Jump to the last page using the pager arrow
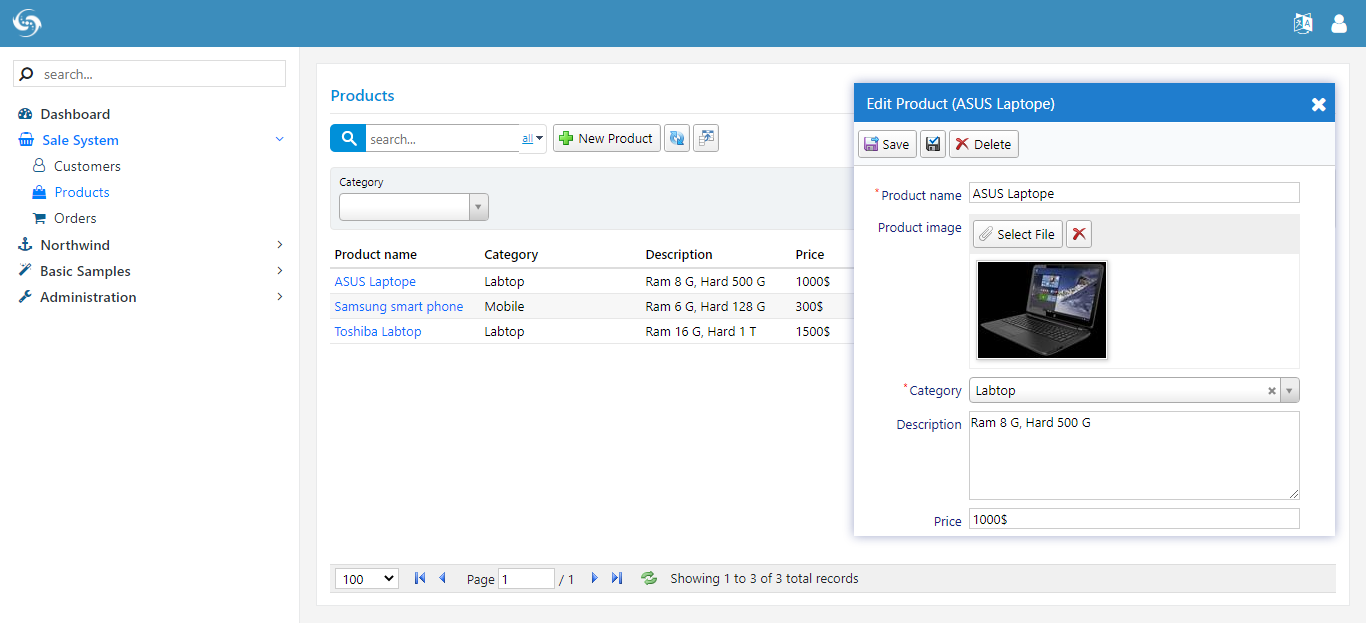Image resolution: width=1366 pixels, height=623 pixels. [x=616, y=578]
